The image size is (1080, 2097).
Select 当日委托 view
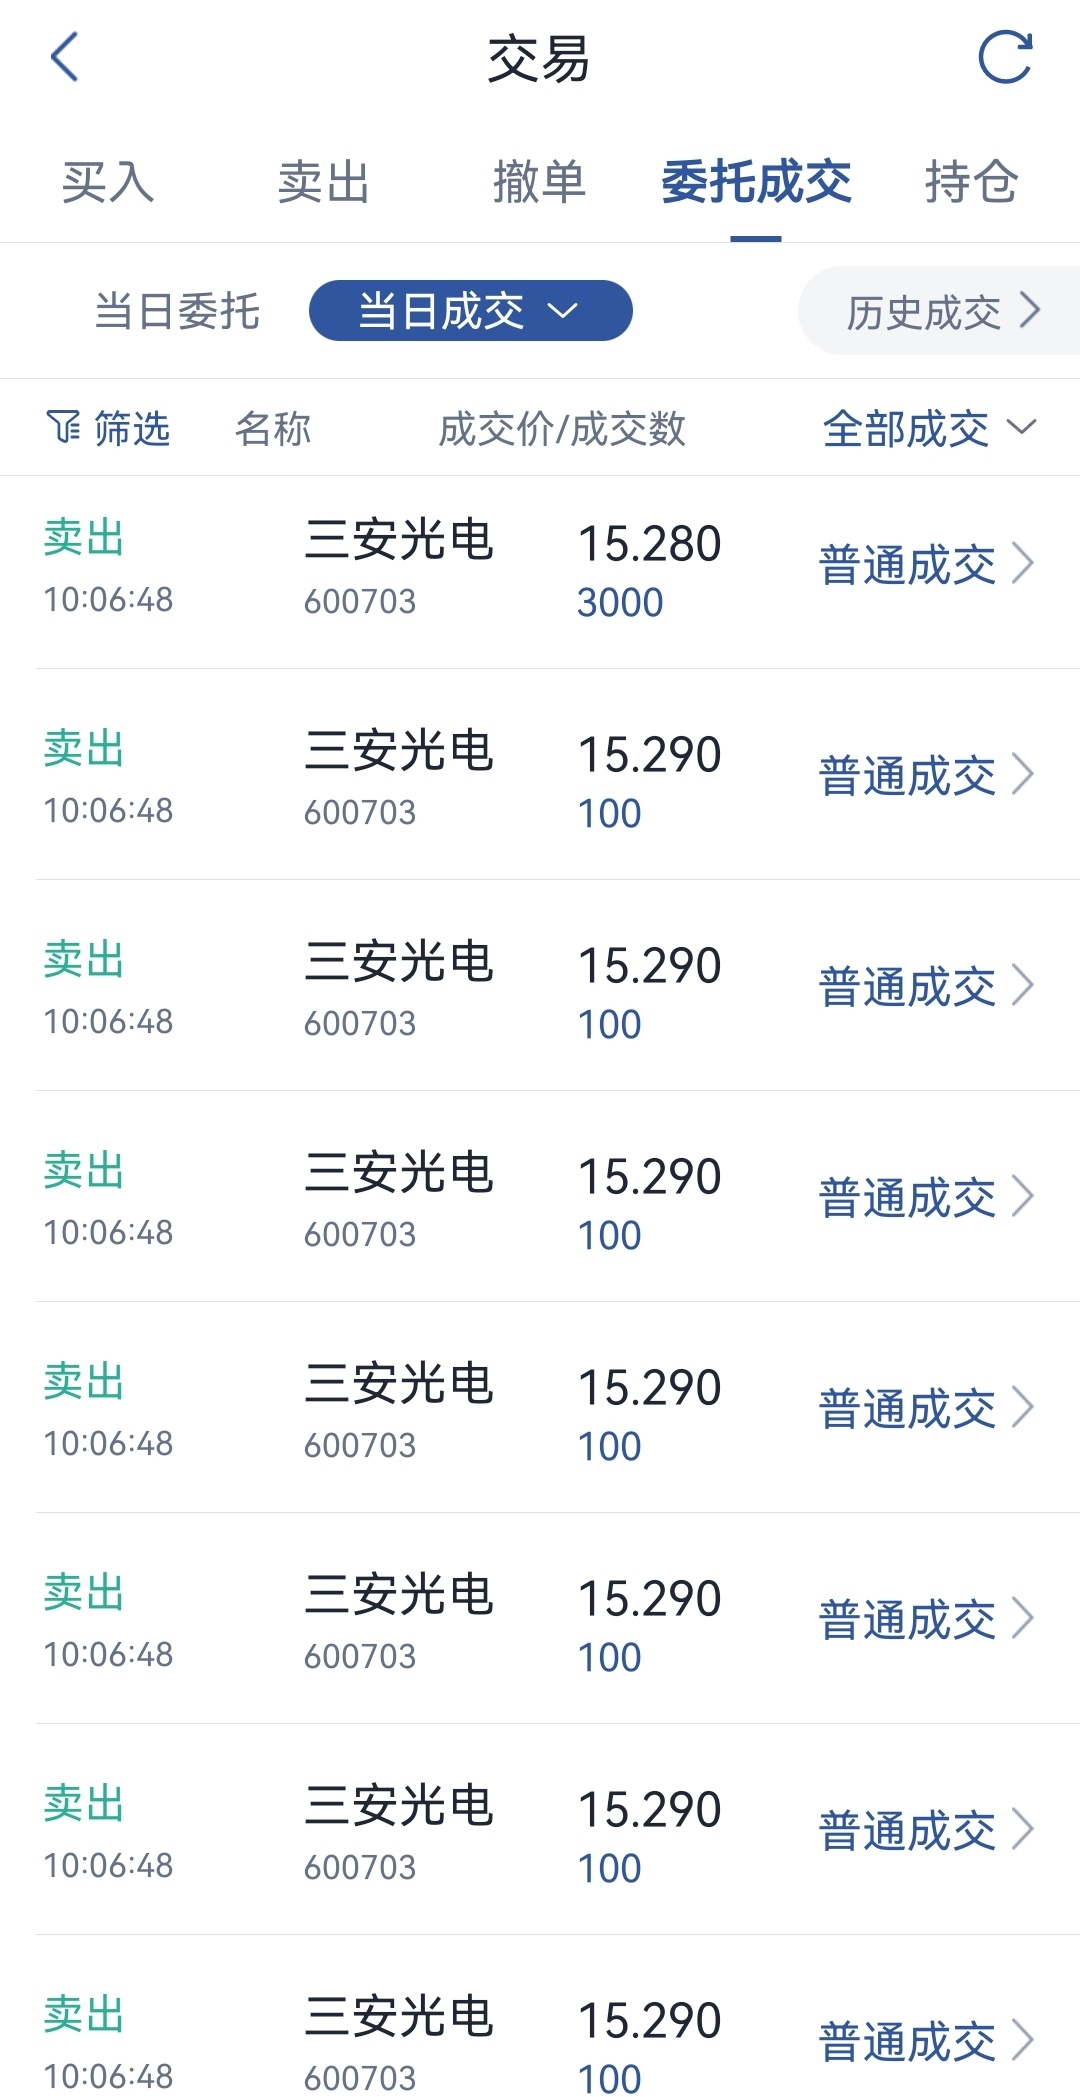[177, 311]
